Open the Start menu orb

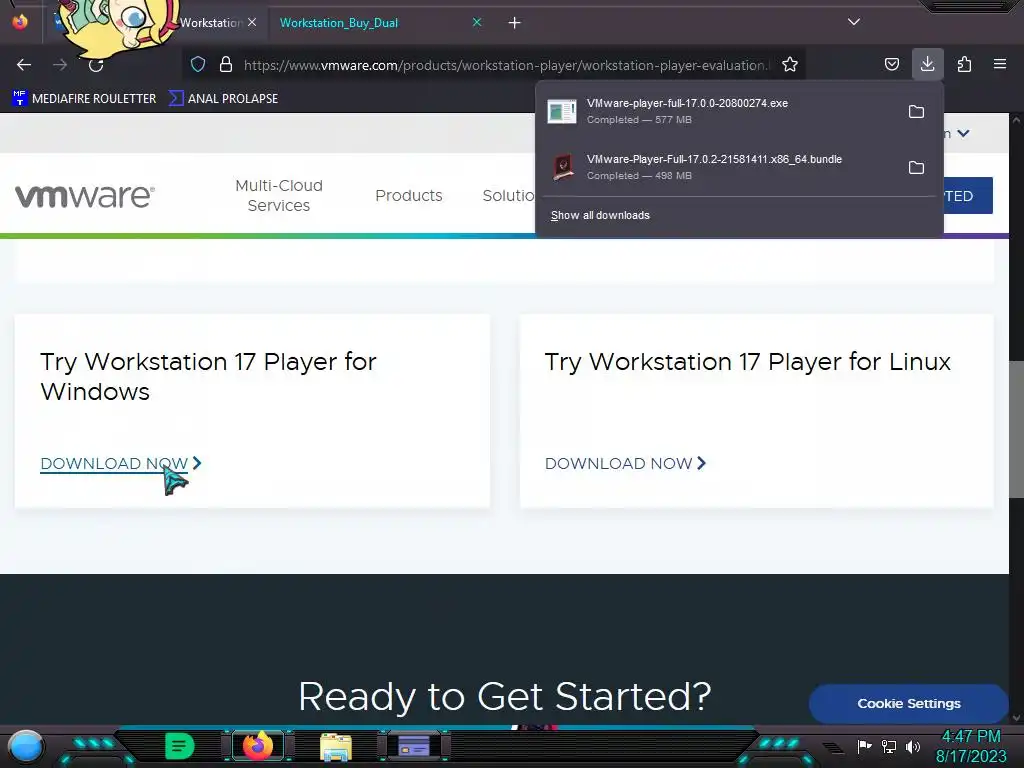[25, 747]
